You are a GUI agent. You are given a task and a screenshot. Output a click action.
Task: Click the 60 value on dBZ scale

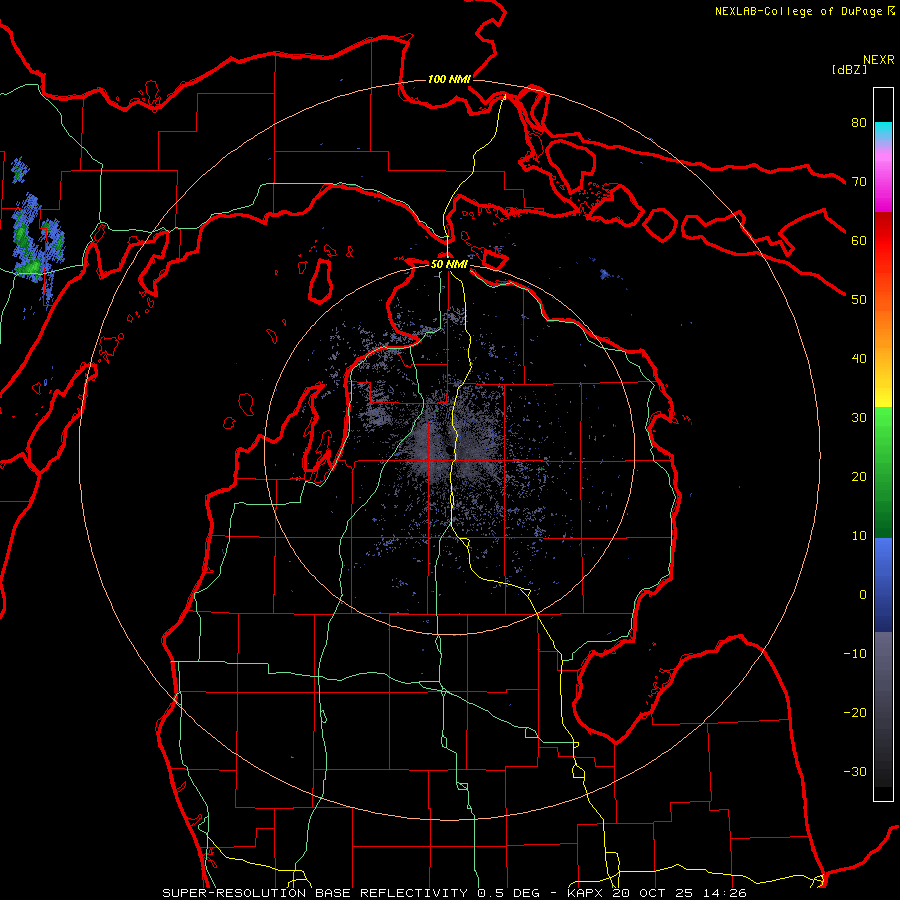click(859, 240)
